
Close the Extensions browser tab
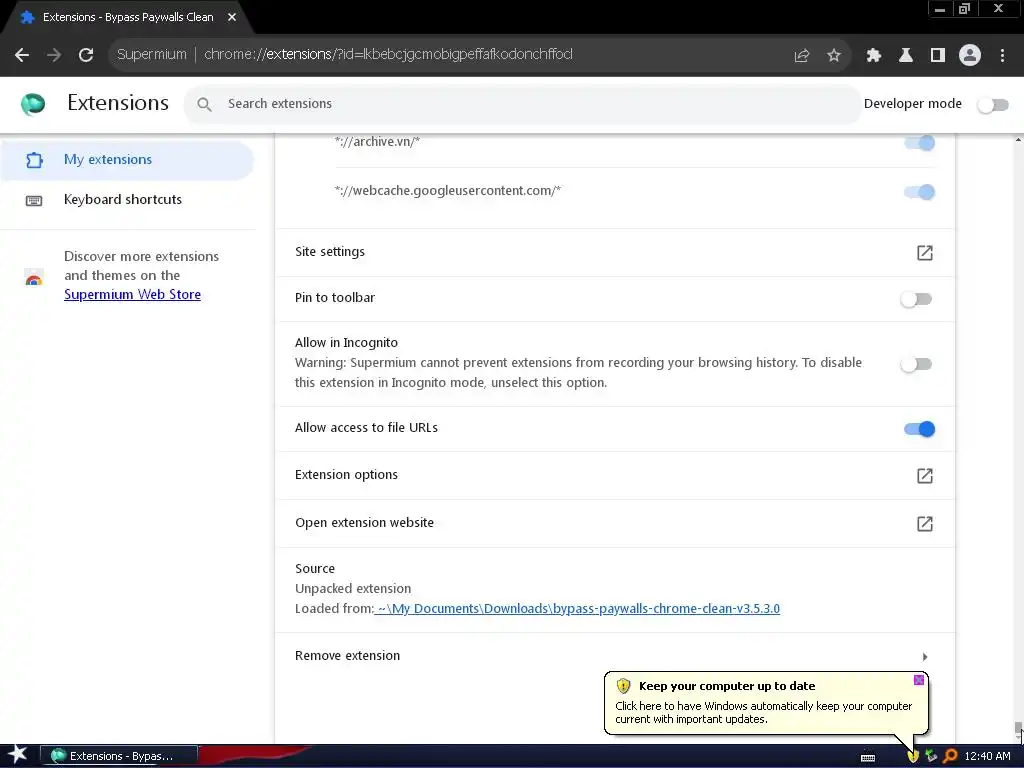point(232,17)
